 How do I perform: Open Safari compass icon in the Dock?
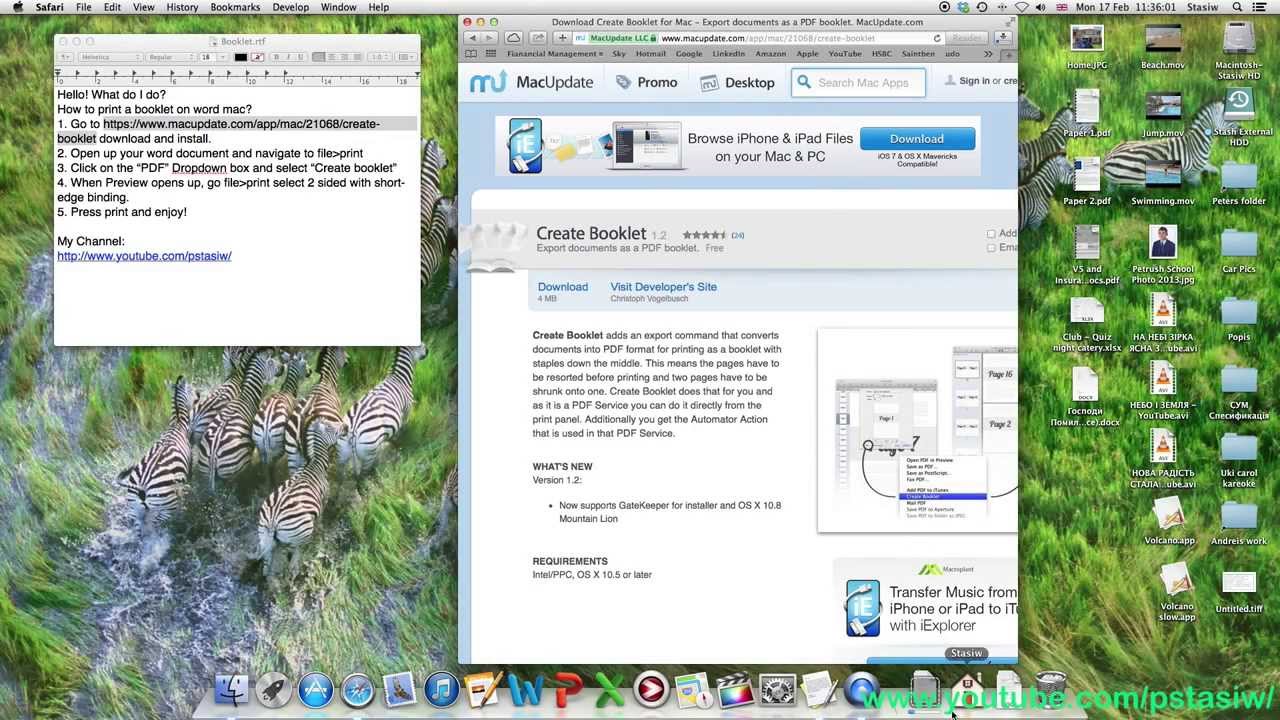click(x=358, y=690)
